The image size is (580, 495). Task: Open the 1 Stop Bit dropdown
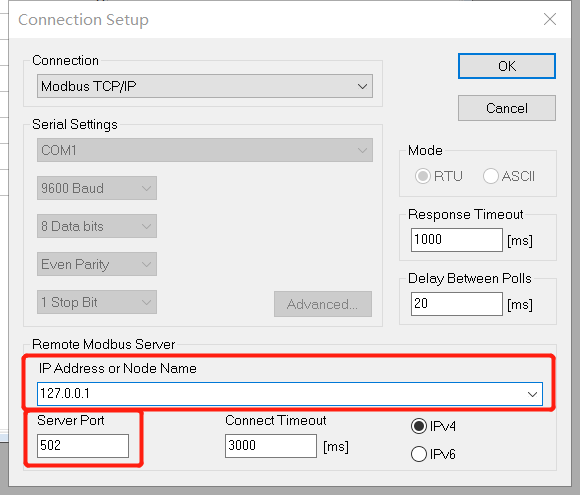97,302
